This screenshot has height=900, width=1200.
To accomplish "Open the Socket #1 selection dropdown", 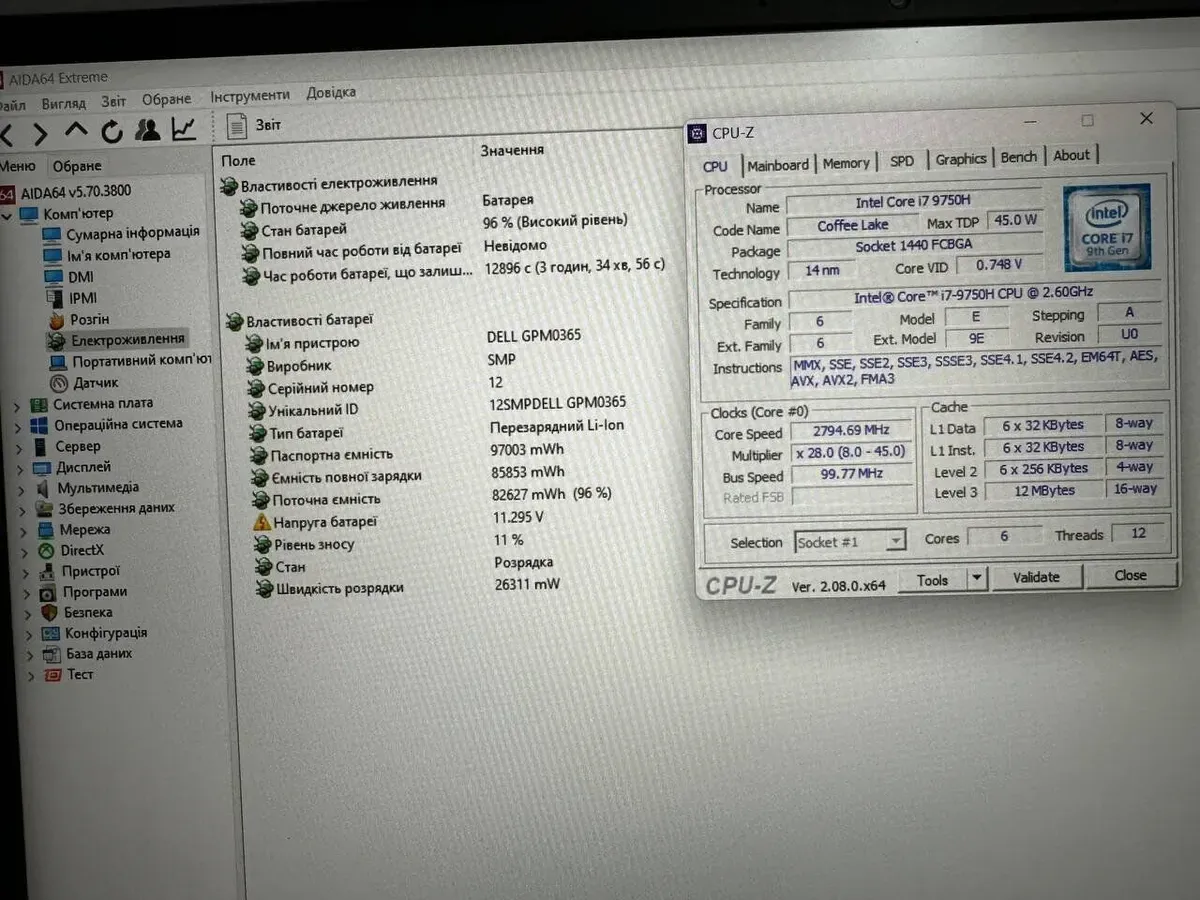I will (x=896, y=542).
